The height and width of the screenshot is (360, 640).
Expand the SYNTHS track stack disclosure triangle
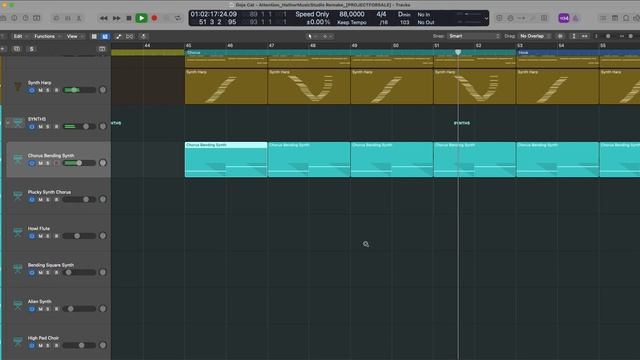8,122
